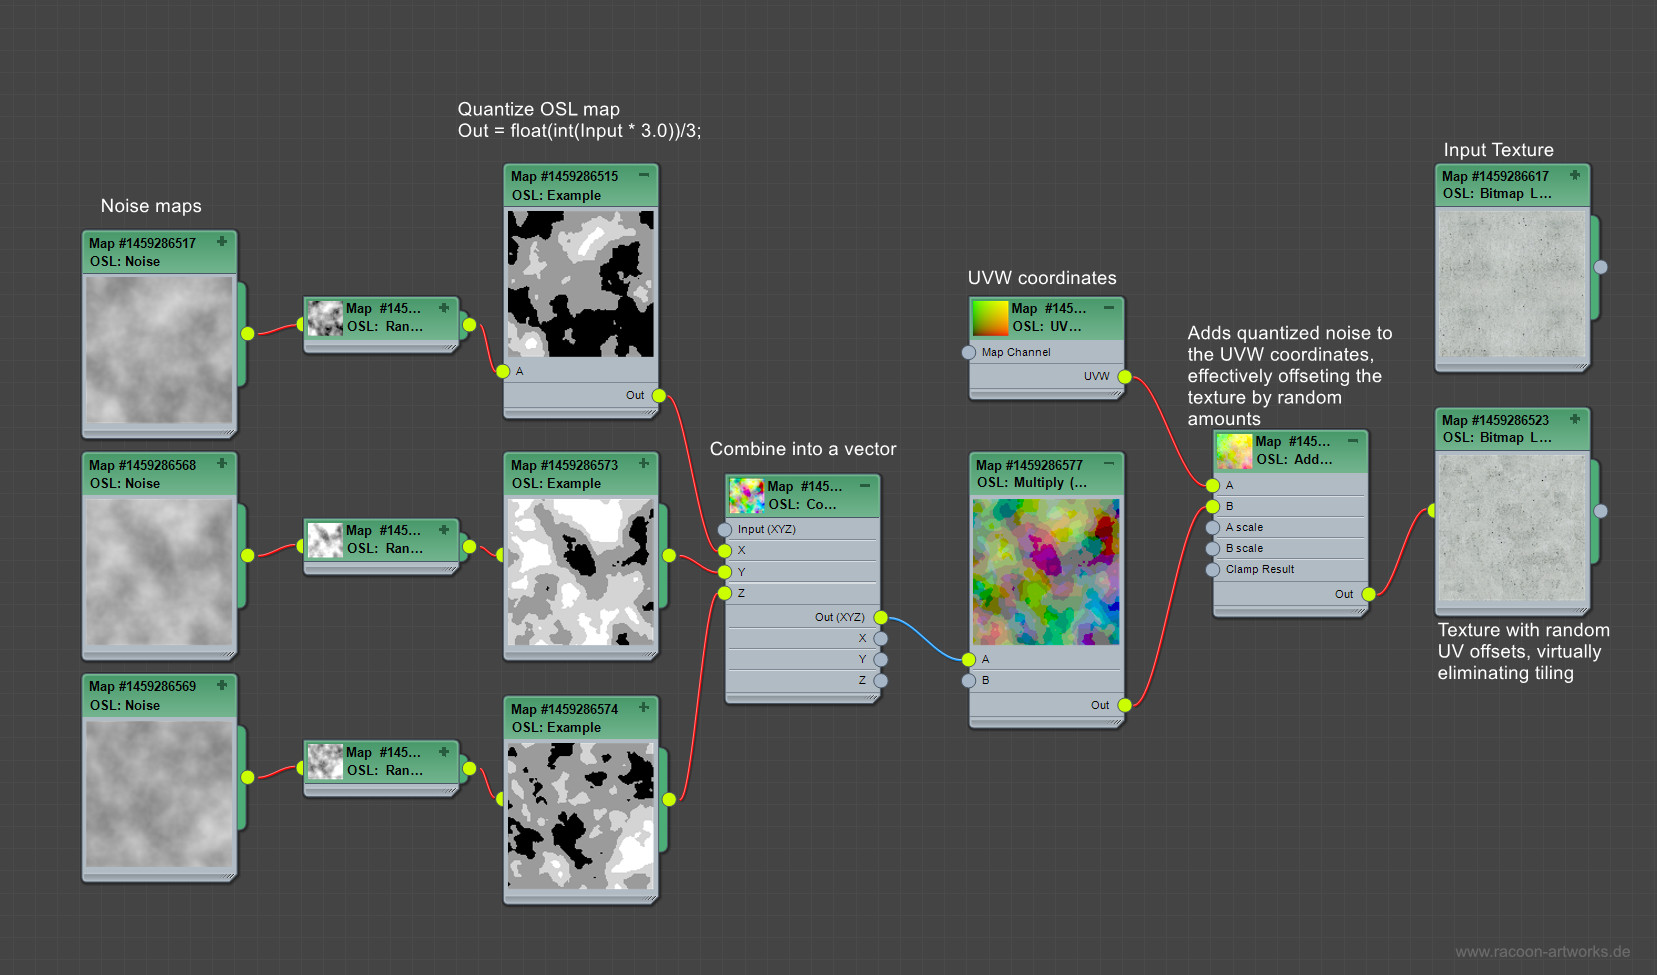Screen dimensions: 1657x975
Task: Collapse the Multiply node Map #1459286577
Action: click(x=1109, y=464)
